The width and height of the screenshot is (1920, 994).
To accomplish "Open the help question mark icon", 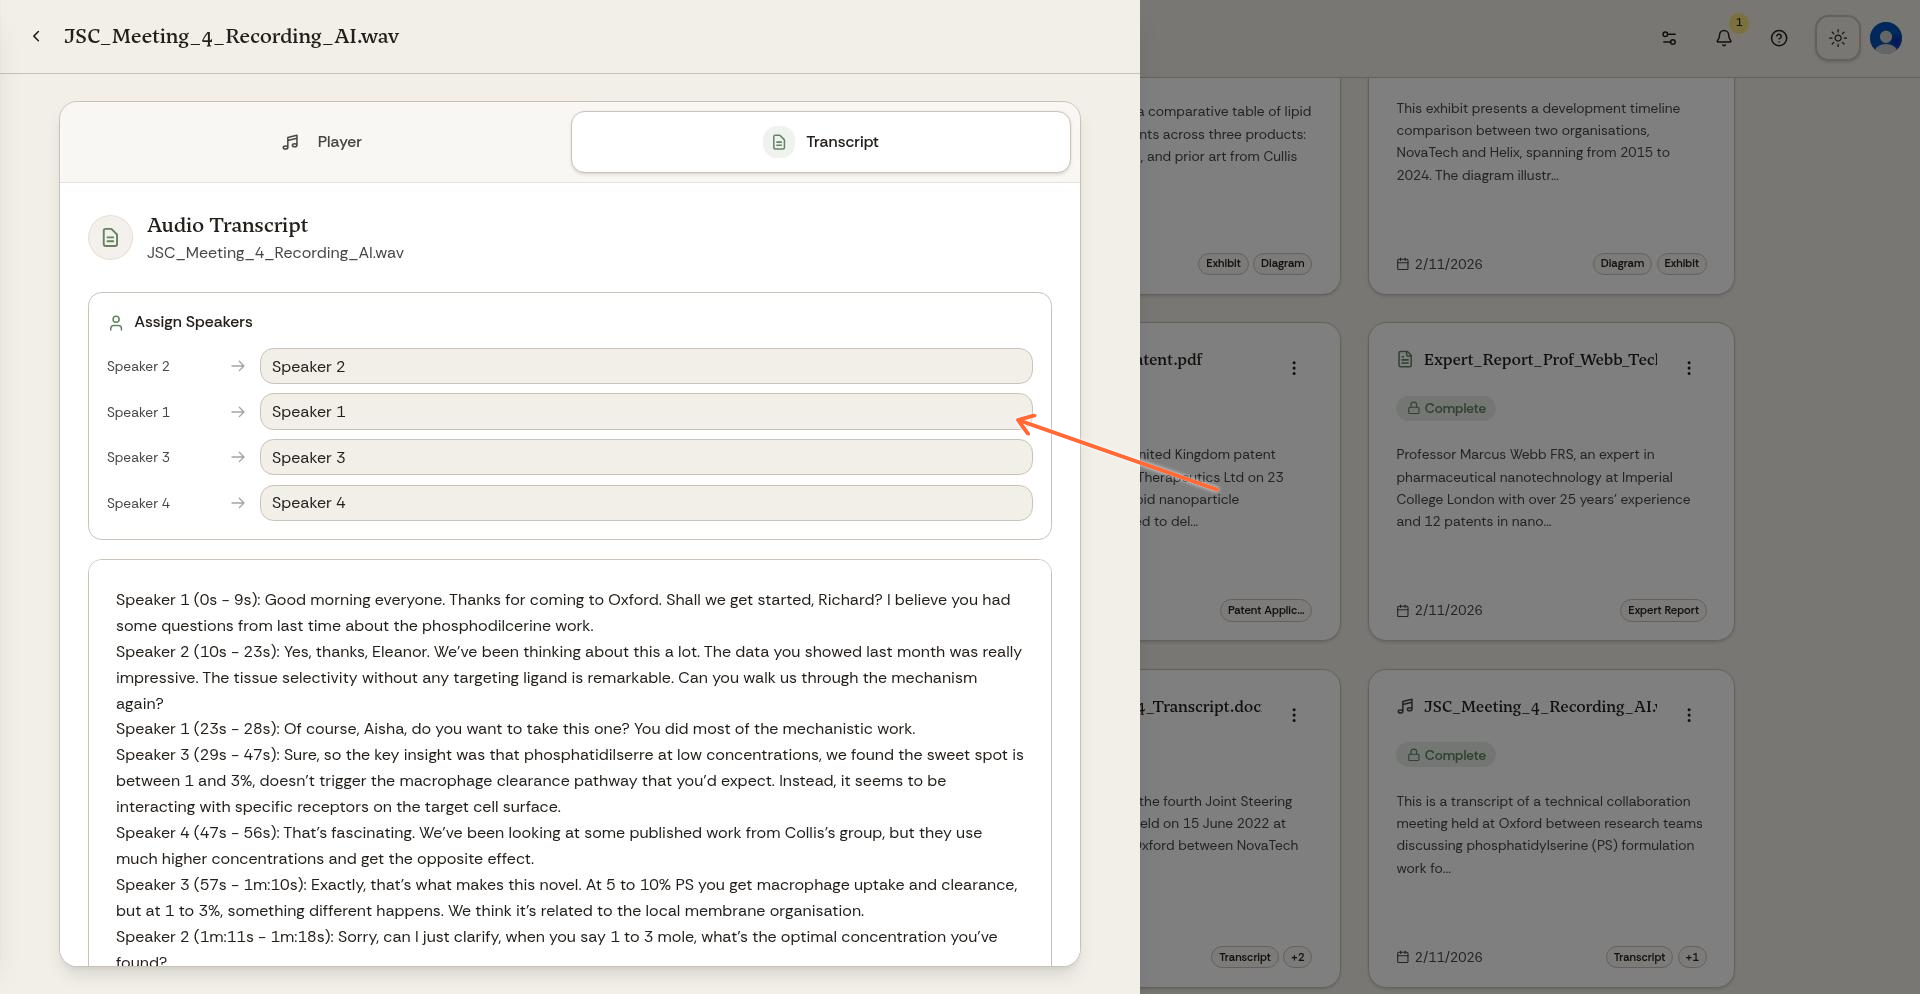I will (x=1779, y=38).
